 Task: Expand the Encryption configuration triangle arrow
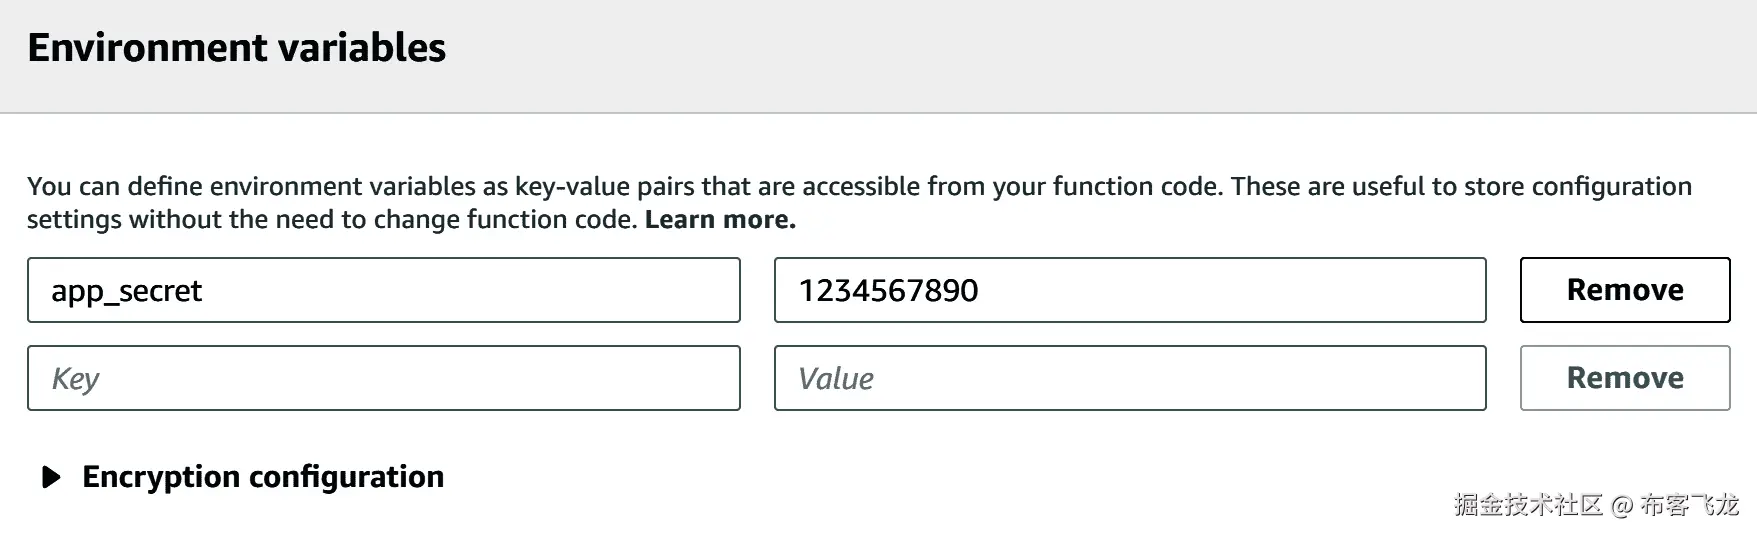tap(51, 477)
